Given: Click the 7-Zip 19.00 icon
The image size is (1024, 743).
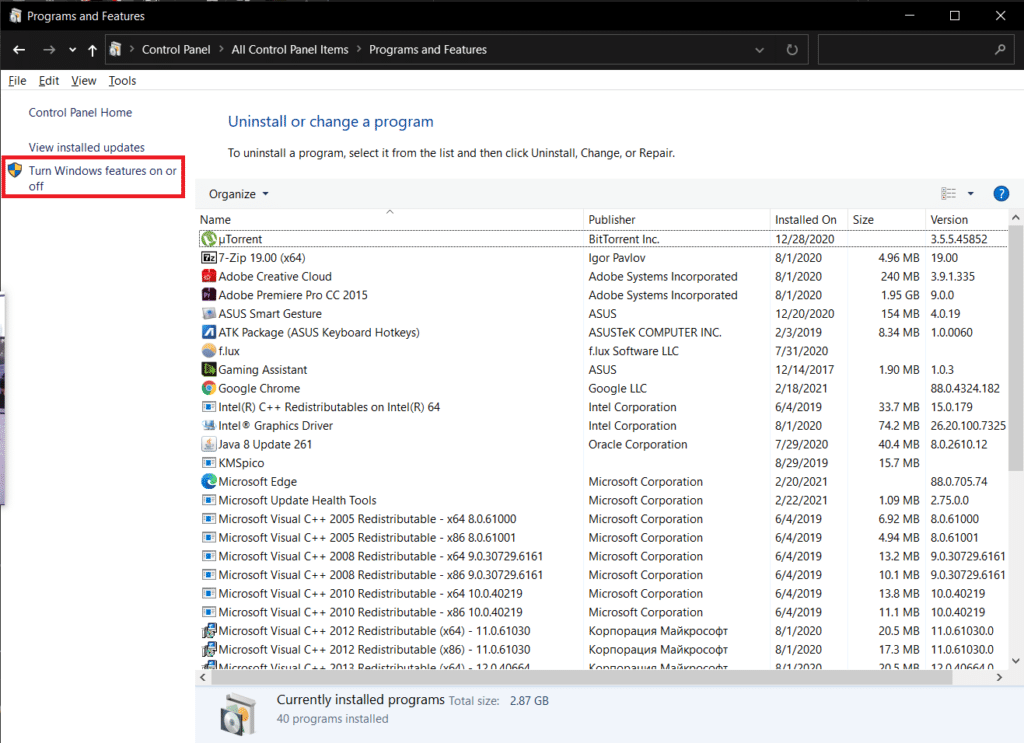Looking at the screenshot, I should [x=208, y=258].
